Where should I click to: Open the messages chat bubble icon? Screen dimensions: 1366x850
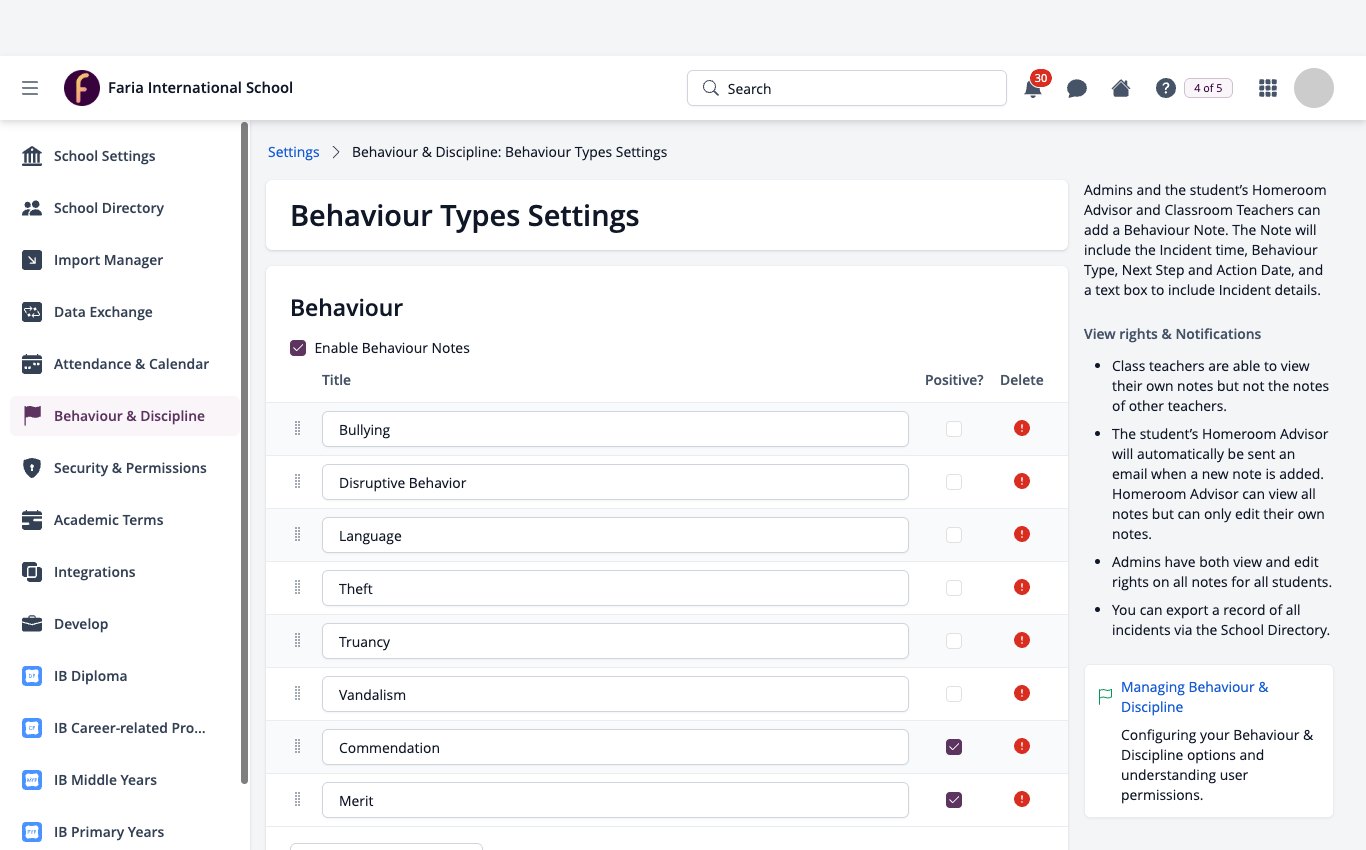(x=1077, y=88)
